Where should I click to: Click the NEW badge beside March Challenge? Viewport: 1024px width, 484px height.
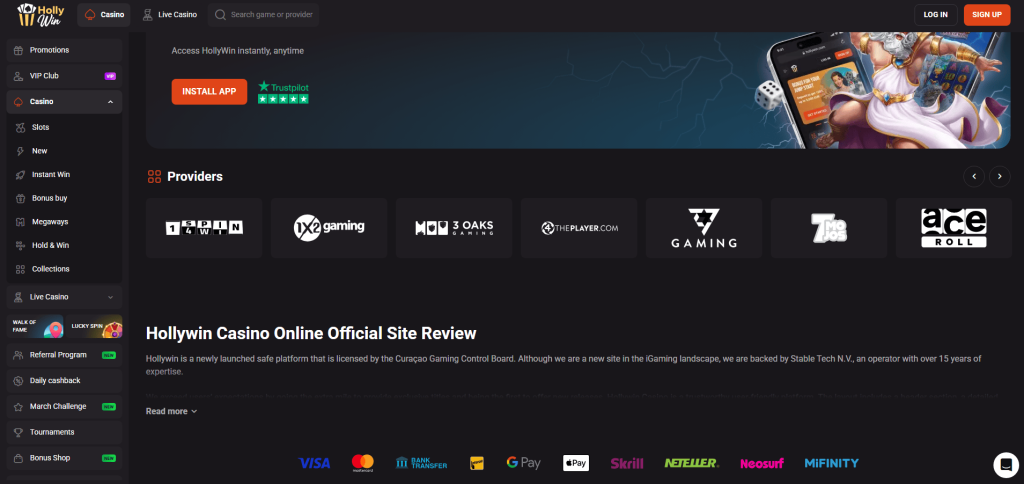pyautogui.click(x=108, y=406)
